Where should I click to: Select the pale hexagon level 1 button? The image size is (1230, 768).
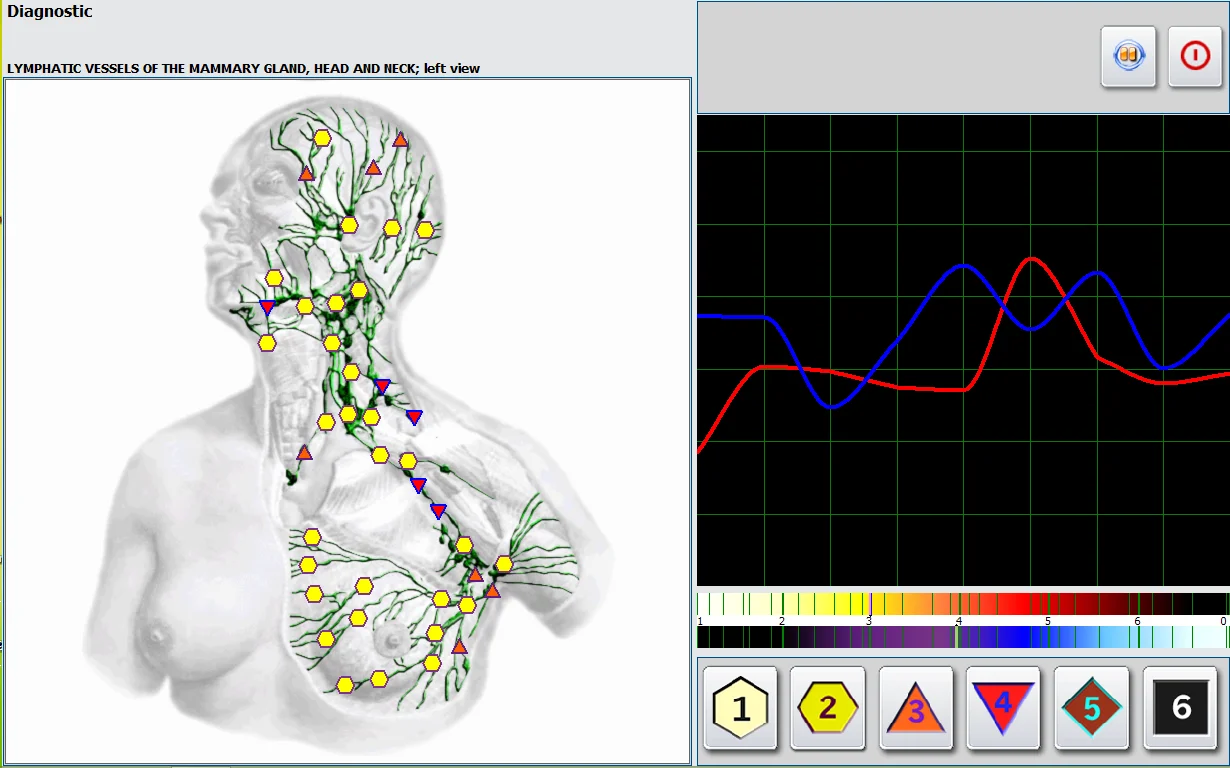[741, 708]
